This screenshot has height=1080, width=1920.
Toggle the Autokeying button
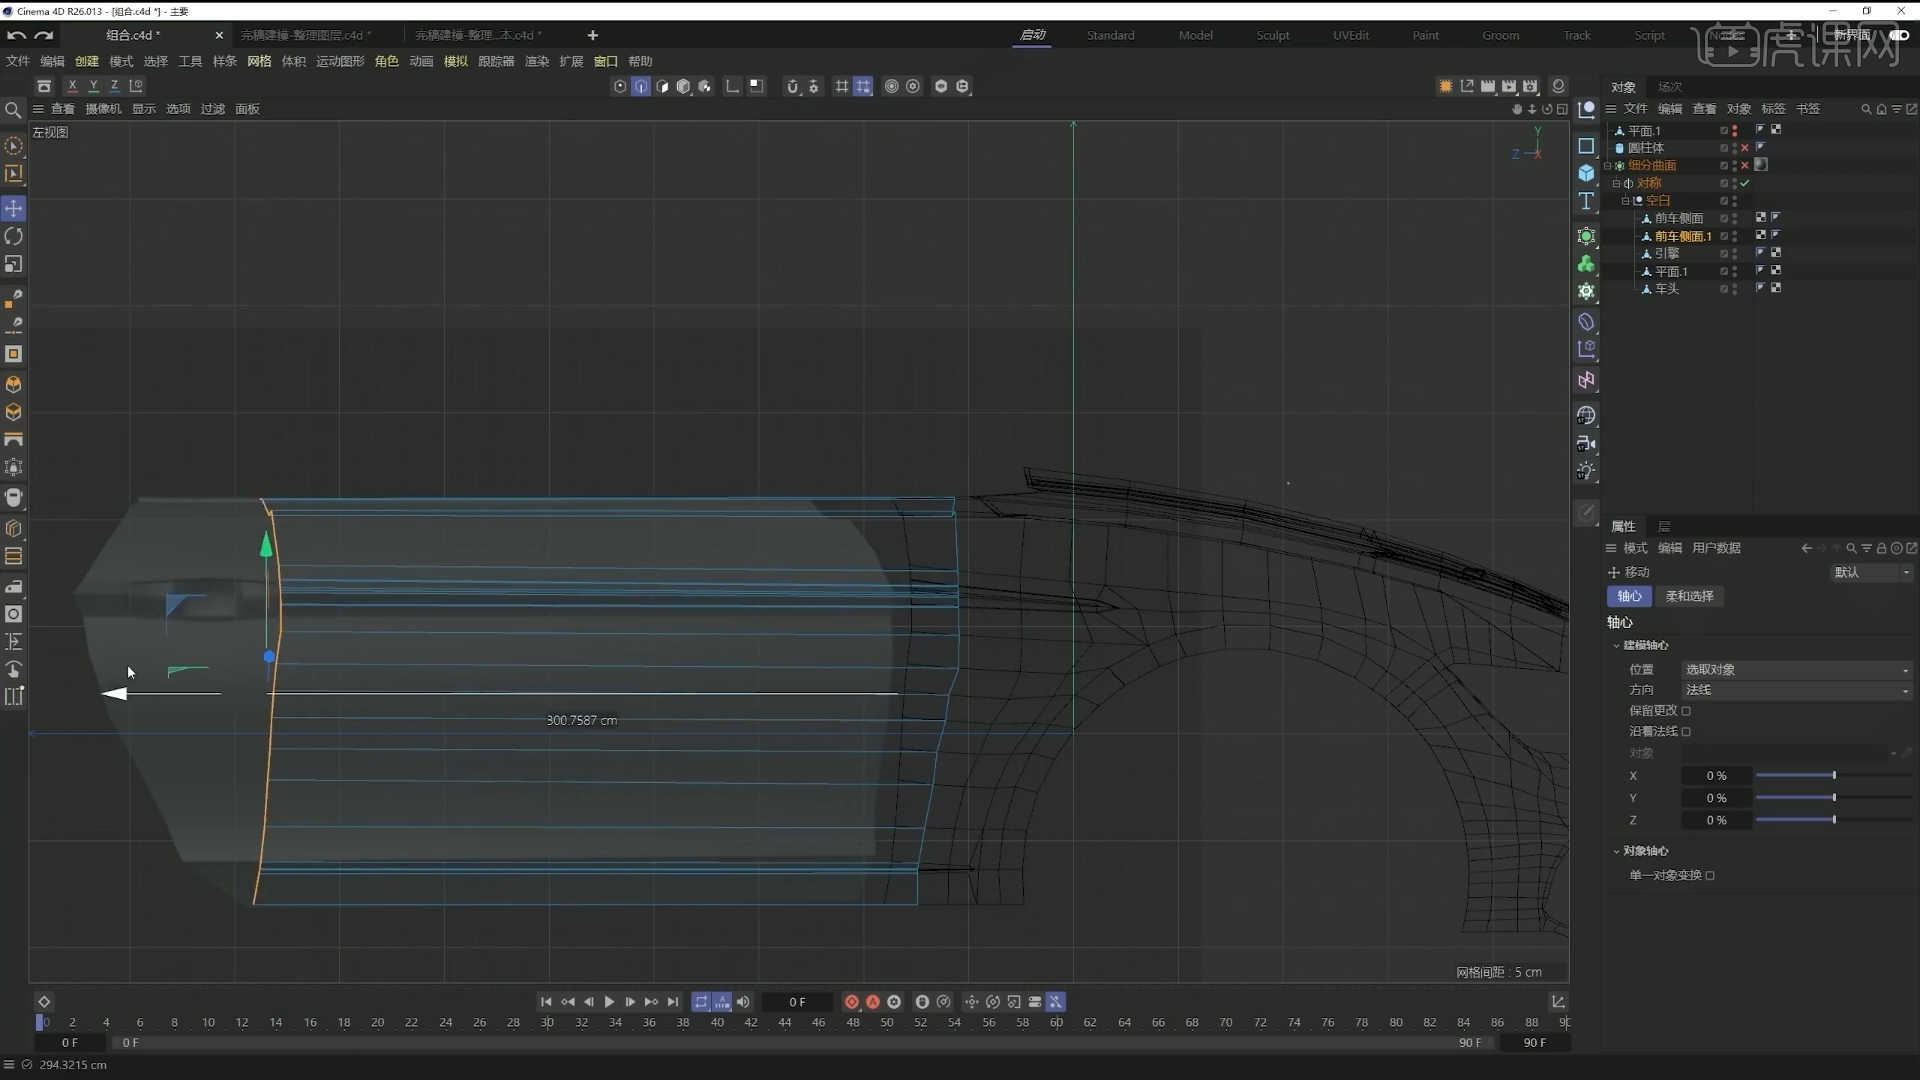pyautogui.click(x=873, y=1001)
